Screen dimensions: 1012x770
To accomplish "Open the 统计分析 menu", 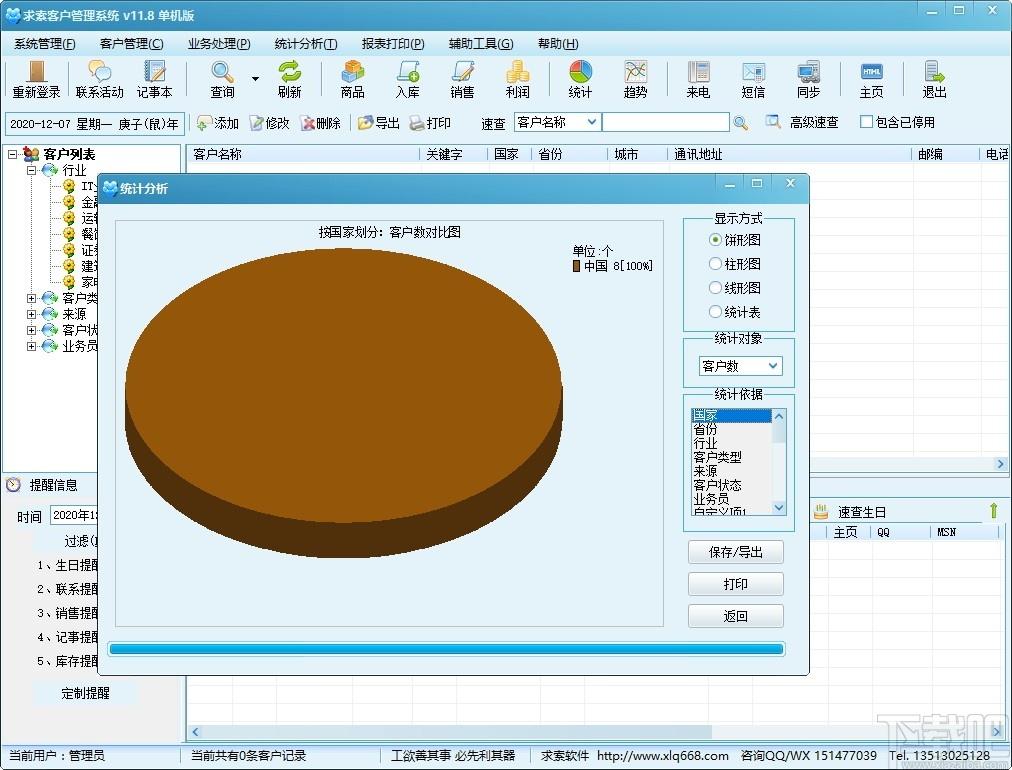I will pos(305,43).
